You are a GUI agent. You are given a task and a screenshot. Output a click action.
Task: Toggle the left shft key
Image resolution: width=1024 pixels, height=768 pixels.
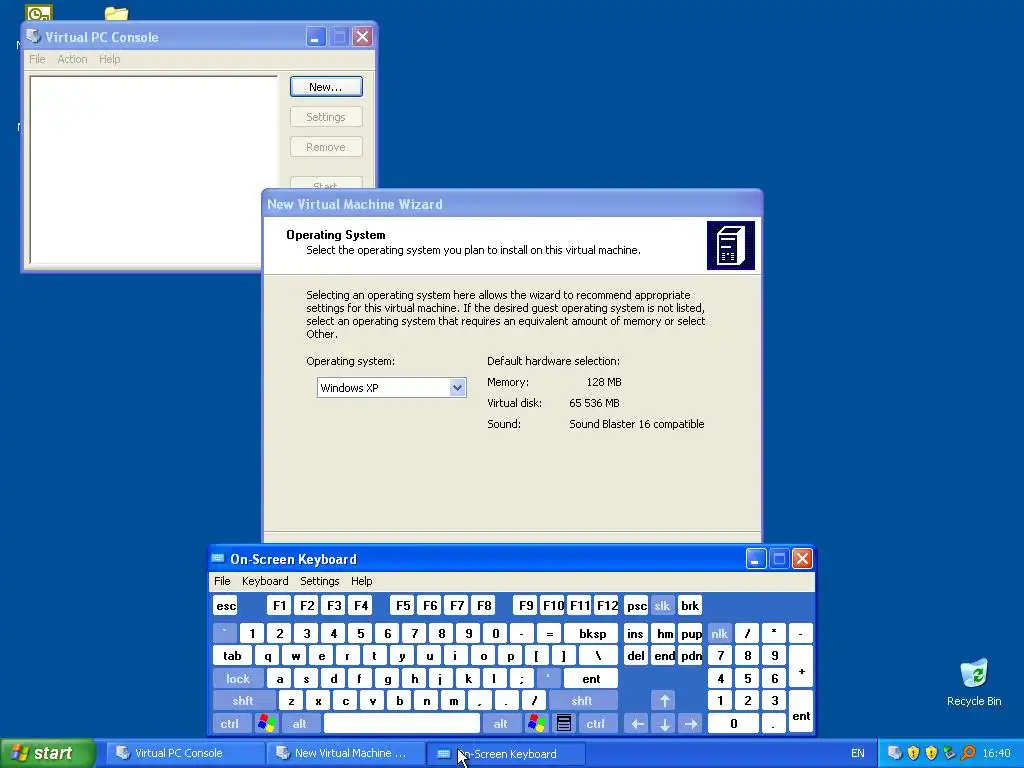[244, 701]
